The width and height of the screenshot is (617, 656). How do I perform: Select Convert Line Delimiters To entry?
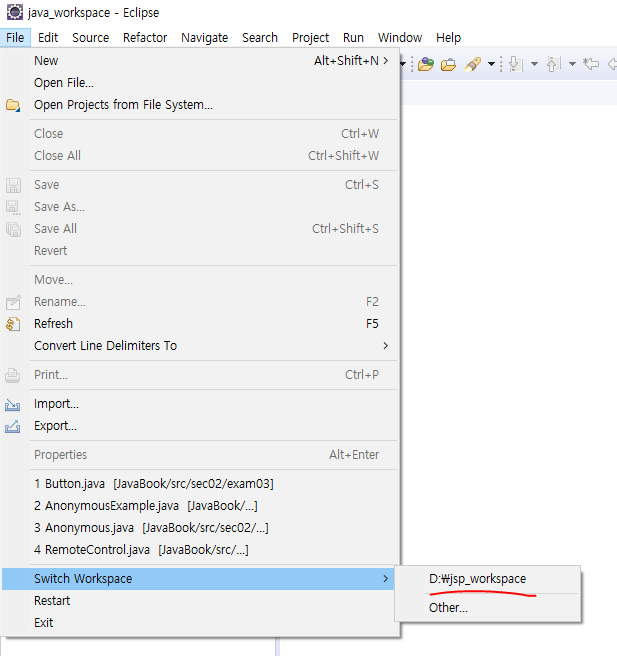(200, 346)
